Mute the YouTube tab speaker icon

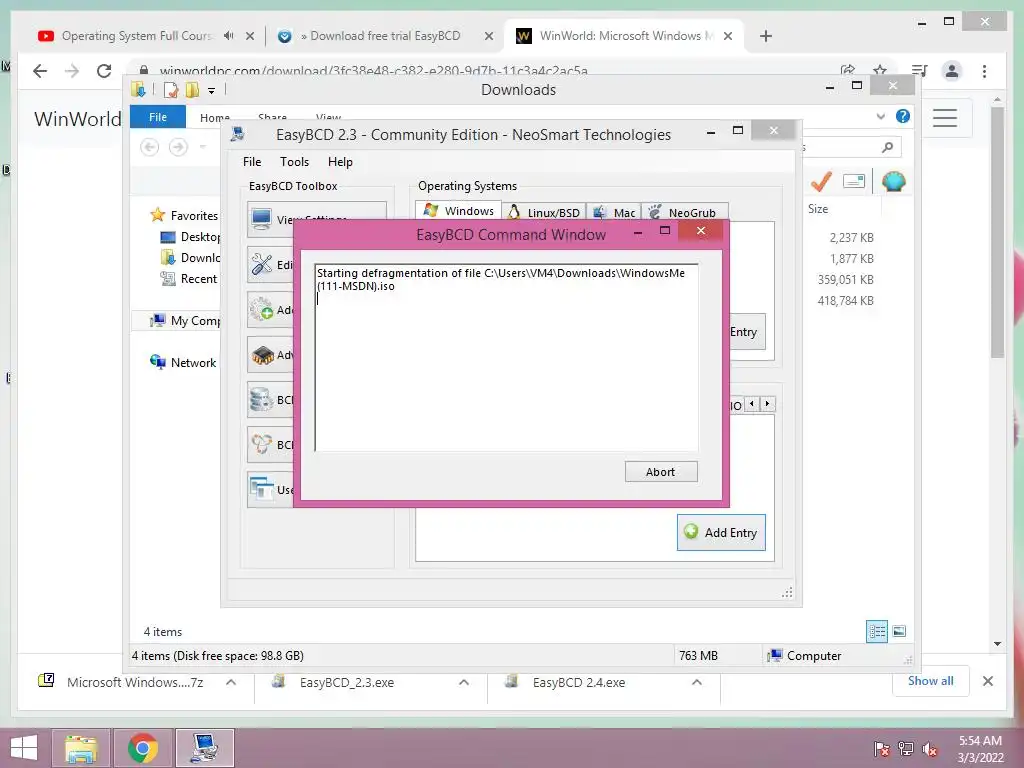click(x=229, y=36)
